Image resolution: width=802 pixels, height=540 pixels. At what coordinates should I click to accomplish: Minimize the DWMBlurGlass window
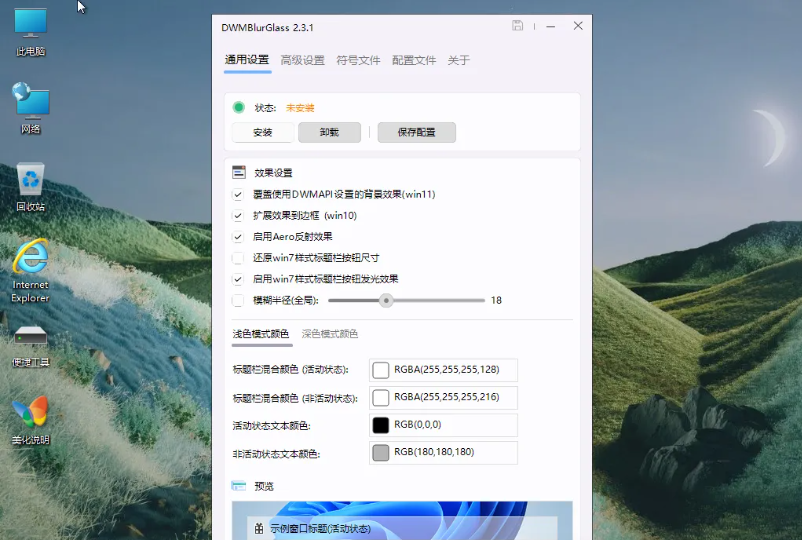point(550,26)
